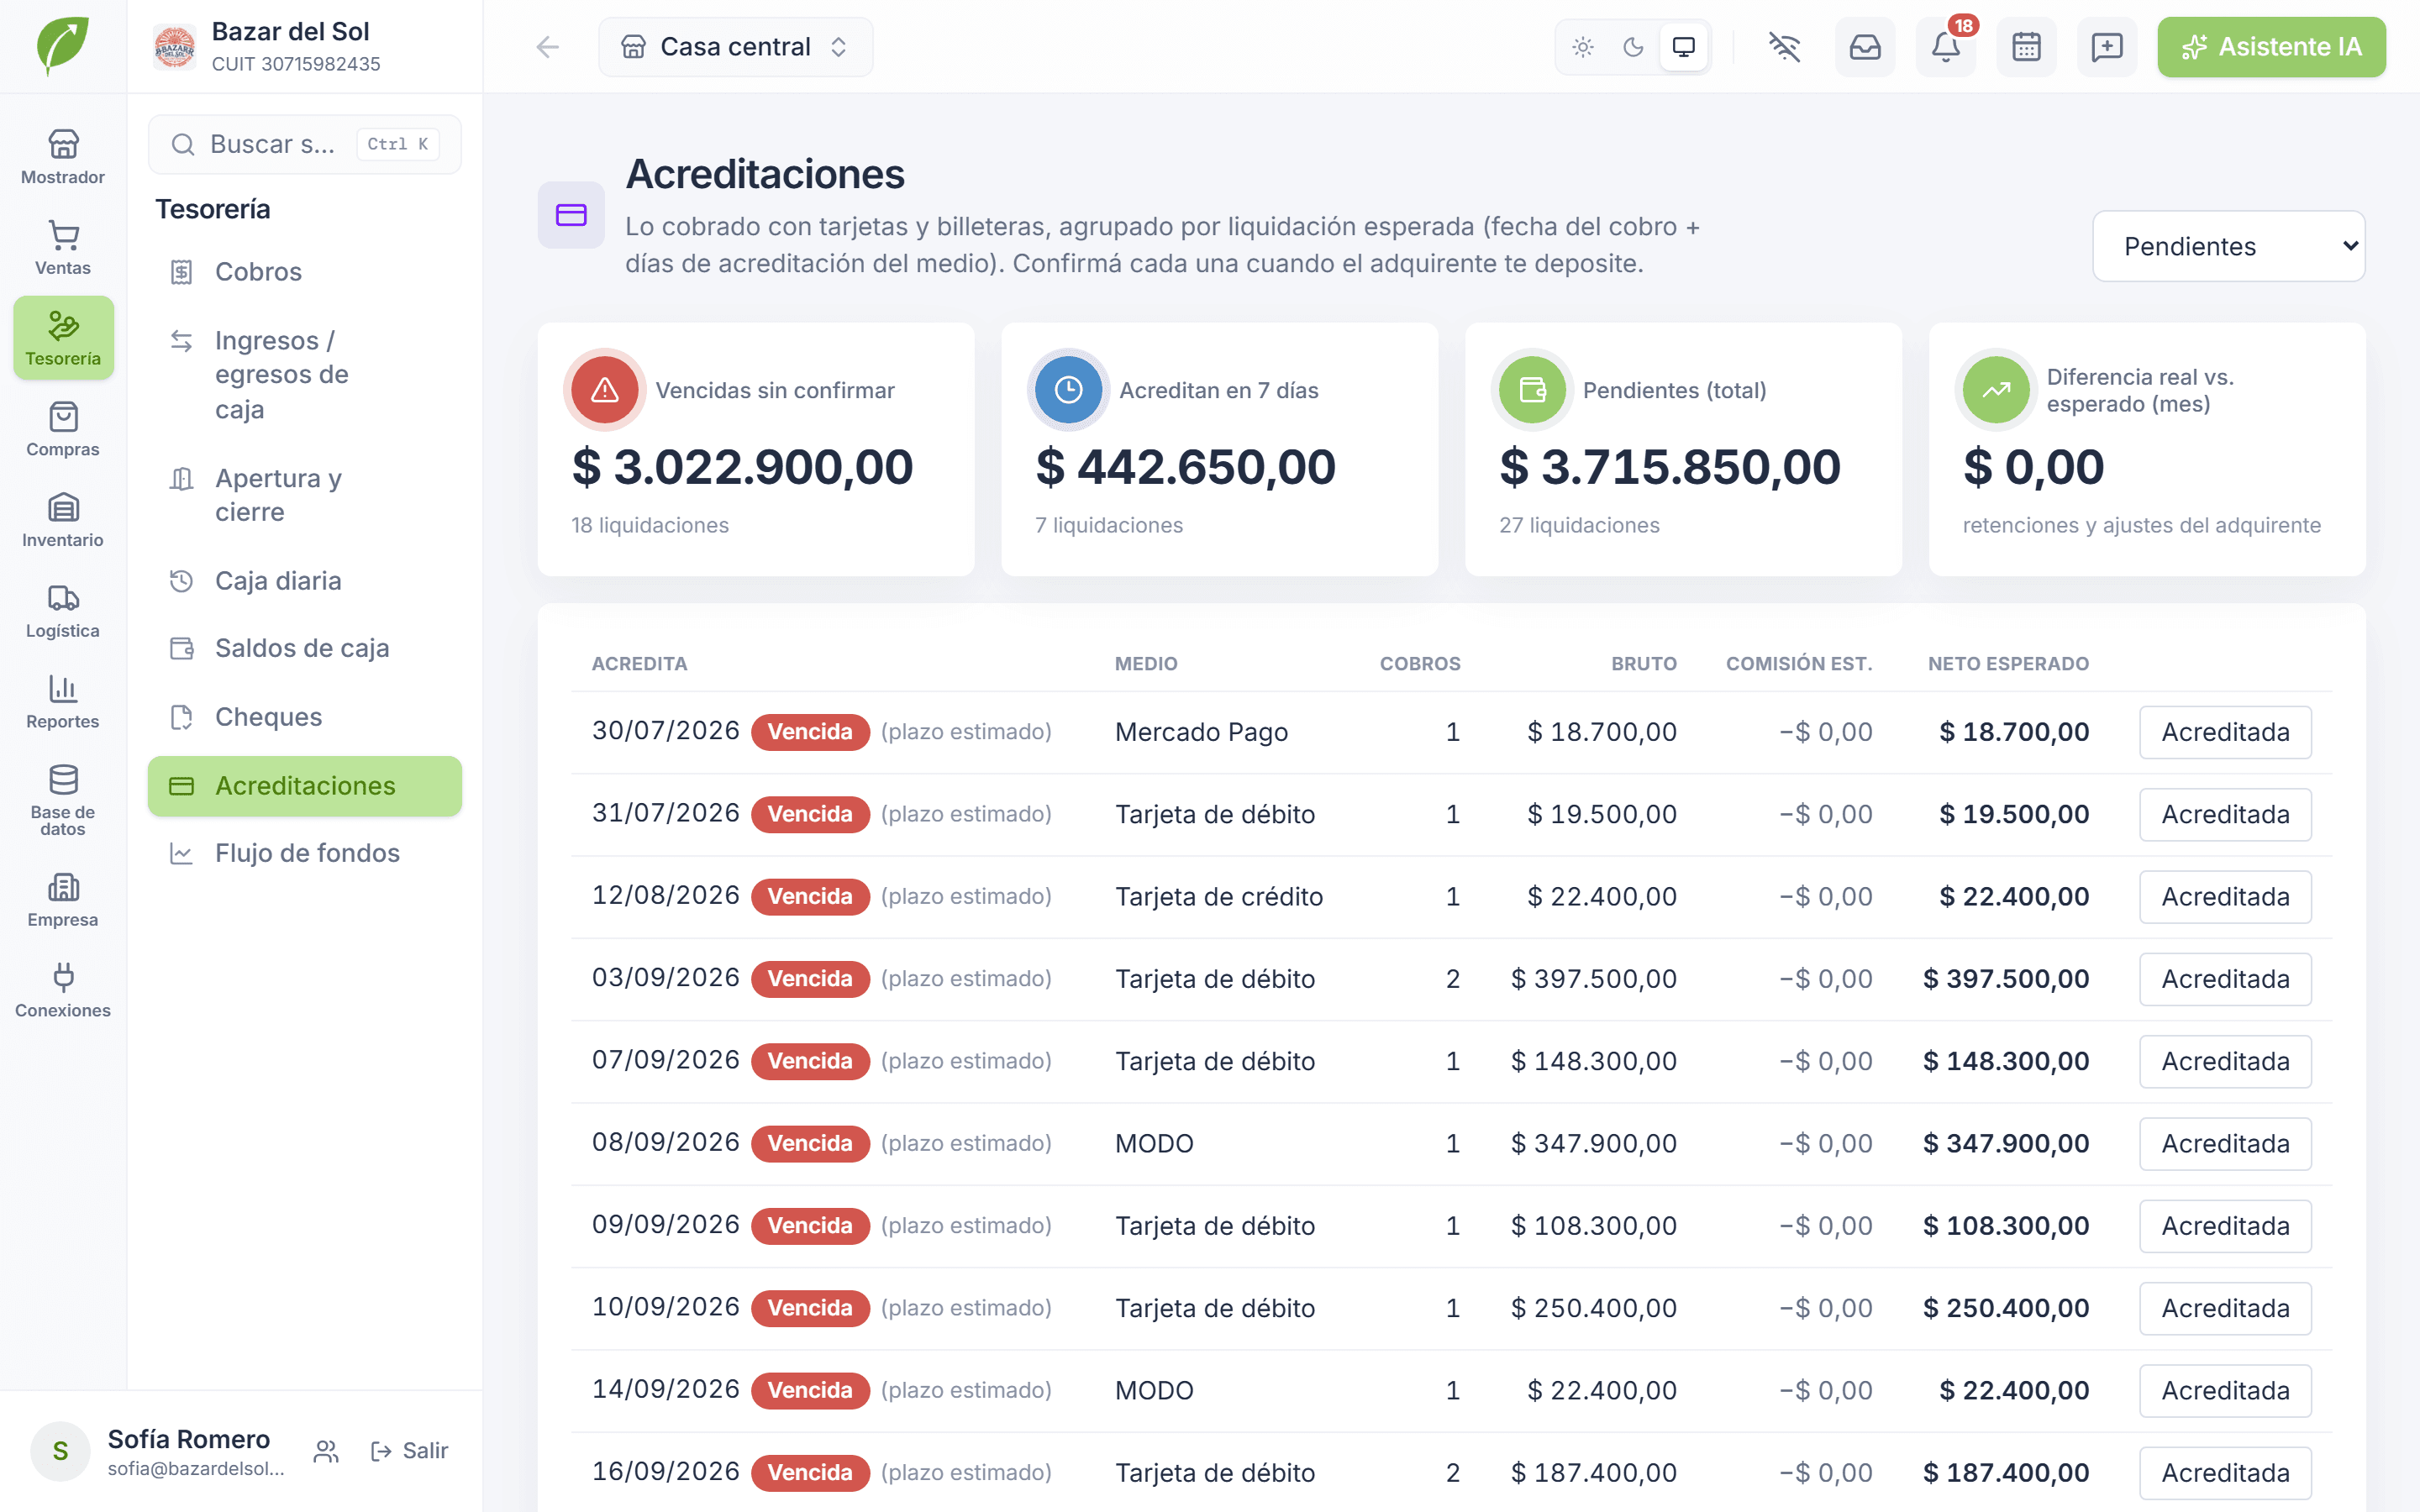
Task: Mark 30/07/2026 Mercado Pago as Acreditada
Action: point(2225,732)
